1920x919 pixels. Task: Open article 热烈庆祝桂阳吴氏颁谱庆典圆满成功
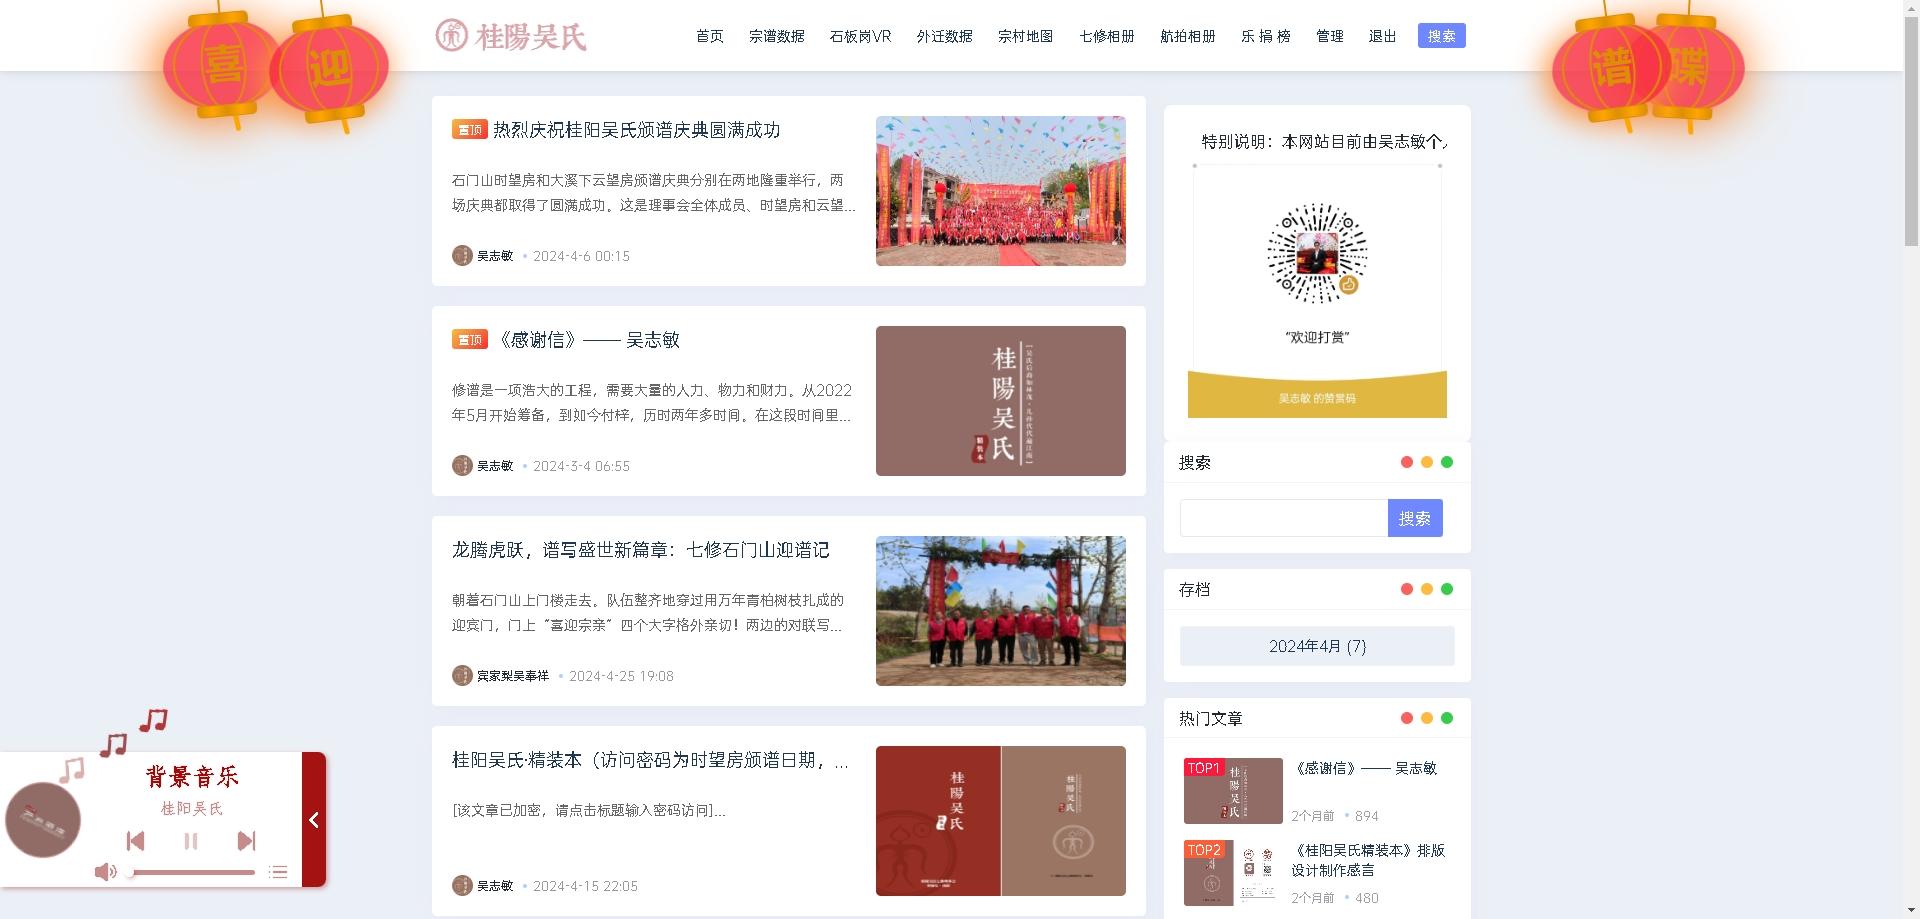point(636,130)
